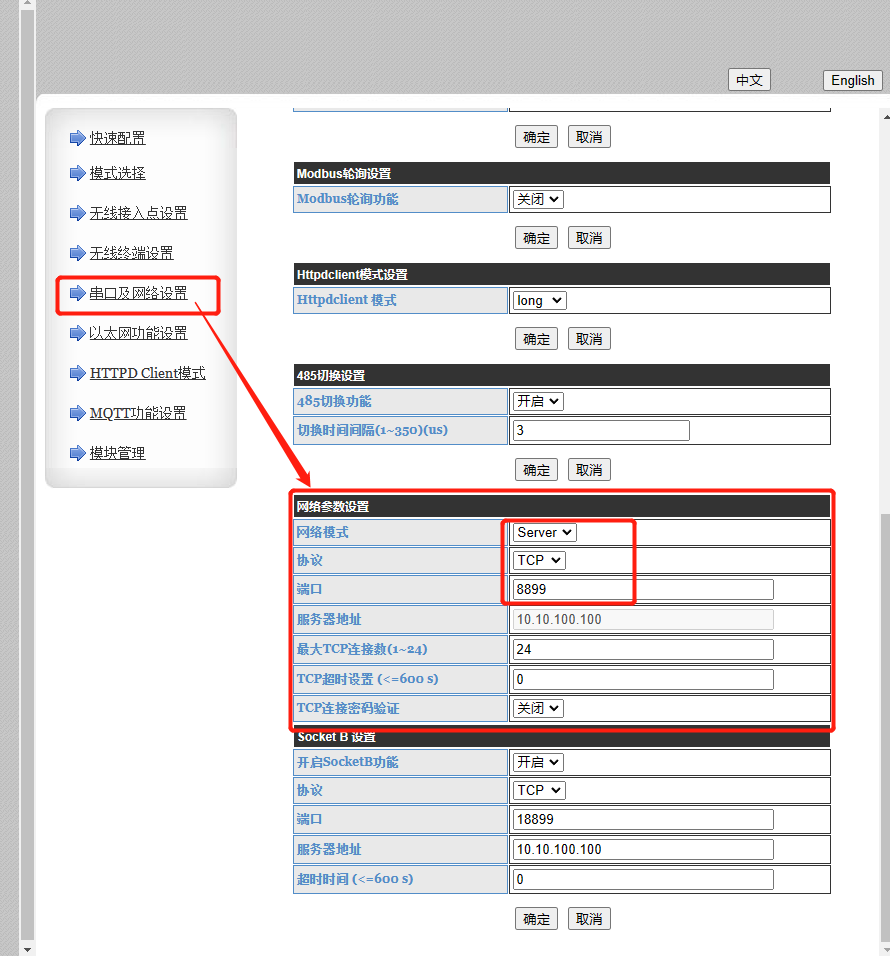Toggle the TCP连接密码验证 selector
This screenshot has width=890, height=956.
pos(538,708)
